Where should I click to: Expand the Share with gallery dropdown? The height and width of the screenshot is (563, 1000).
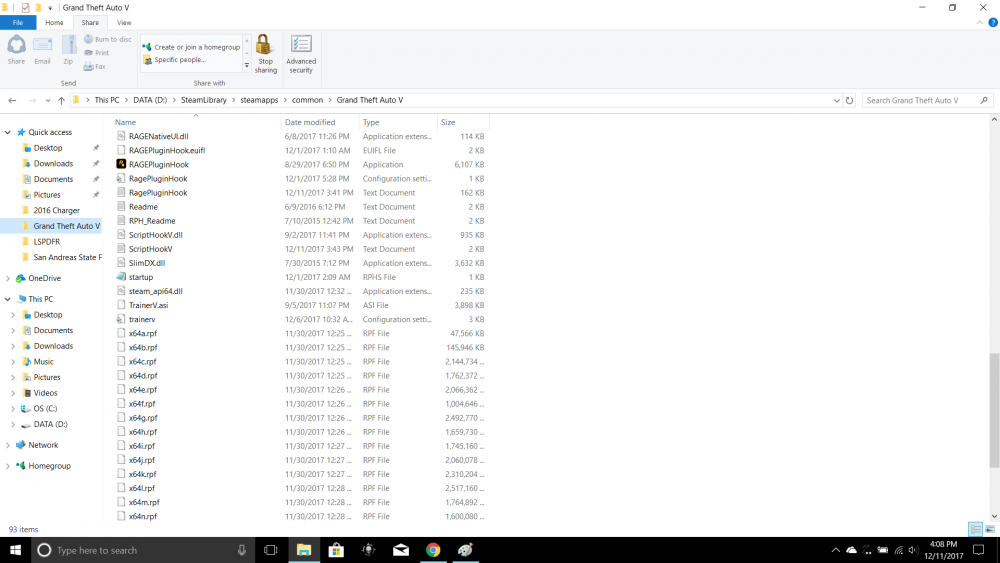click(x=247, y=65)
